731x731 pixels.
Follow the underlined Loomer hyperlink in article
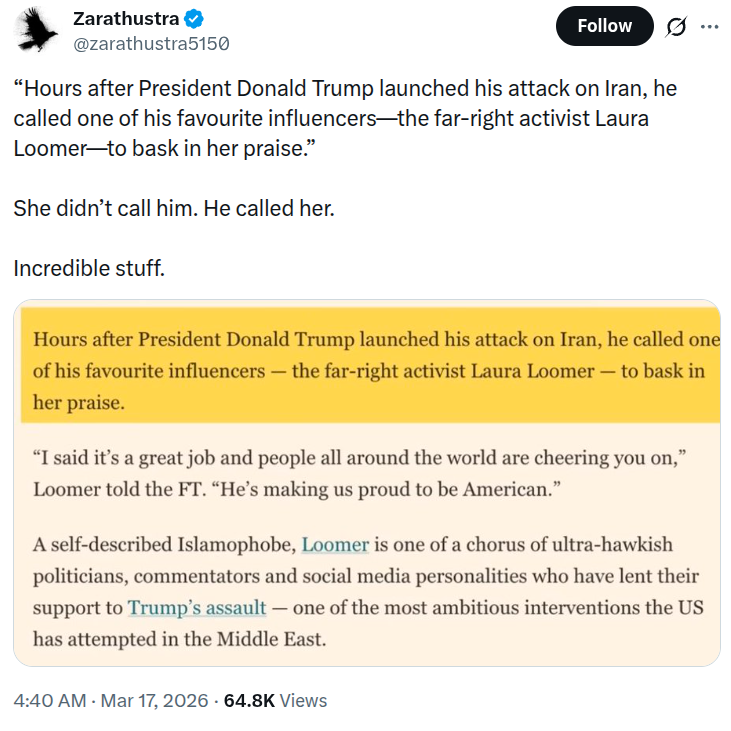335,545
